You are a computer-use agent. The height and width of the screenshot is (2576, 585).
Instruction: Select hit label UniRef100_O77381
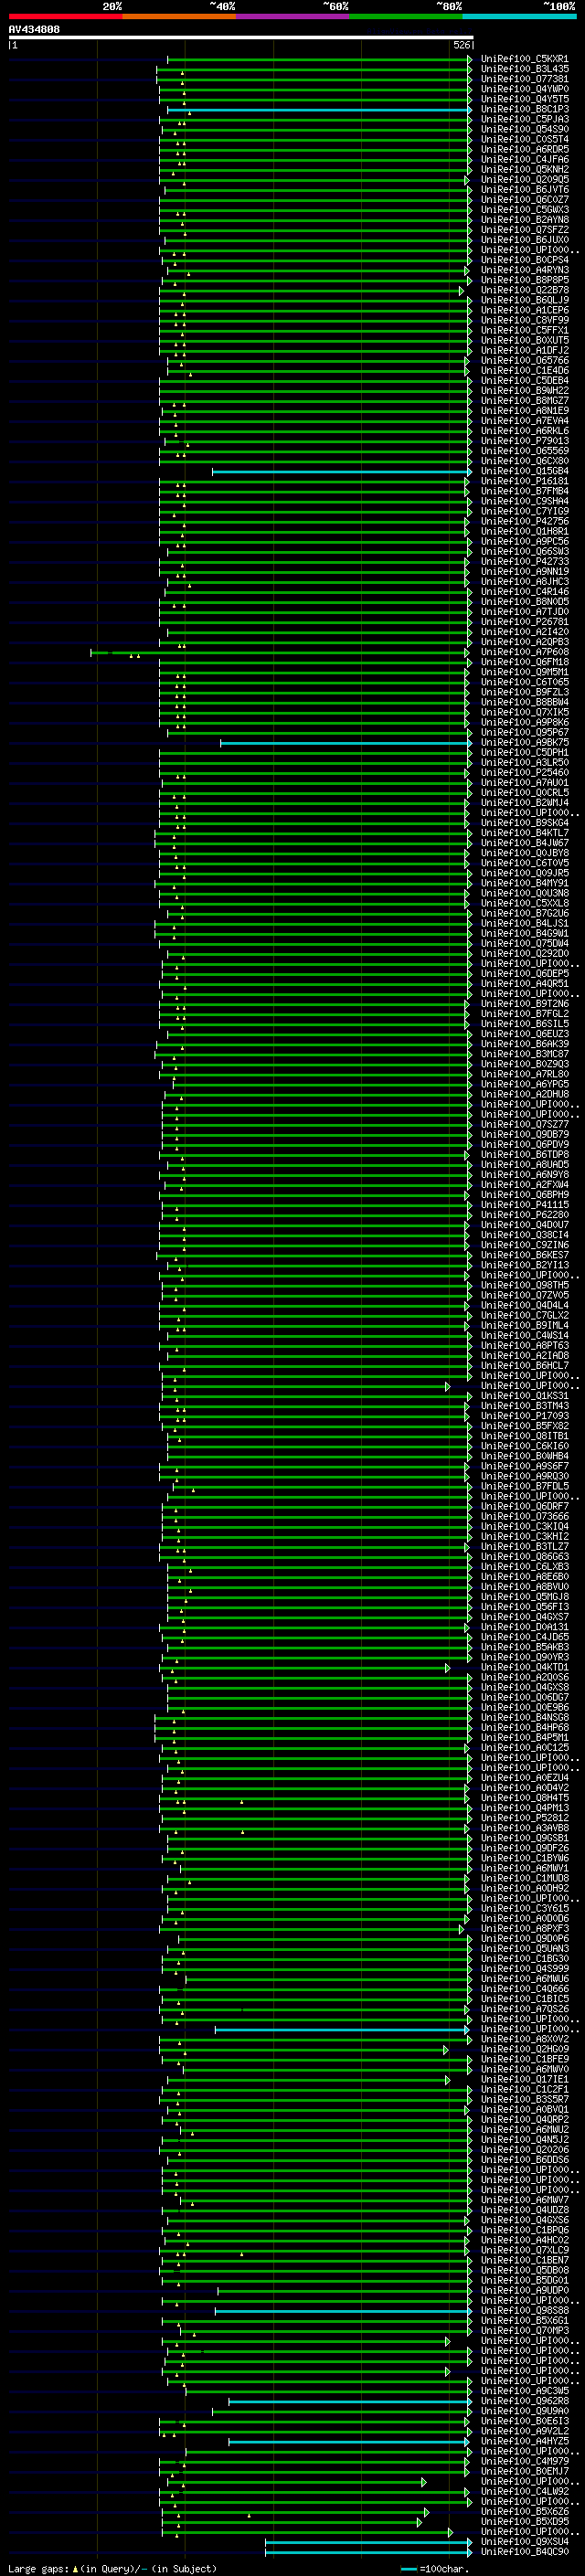pyautogui.click(x=525, y=79)
